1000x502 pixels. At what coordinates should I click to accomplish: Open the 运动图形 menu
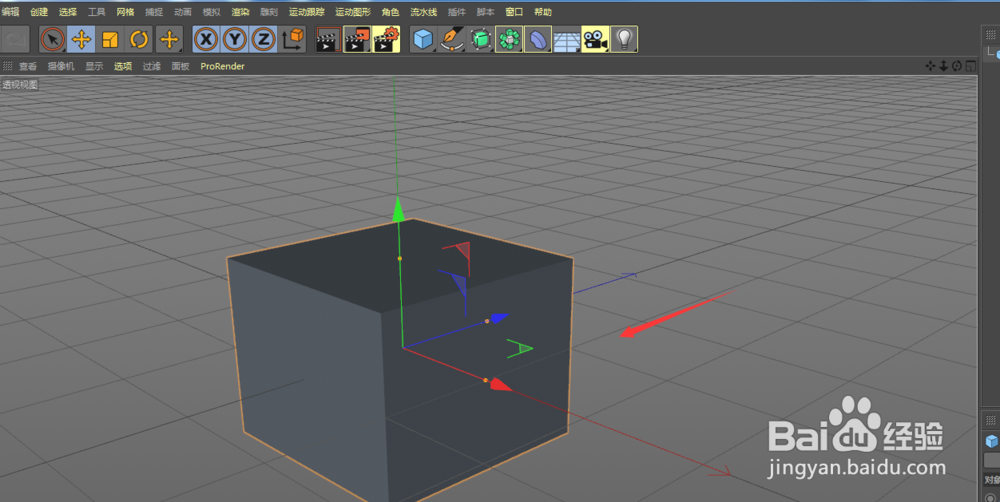point(353,12)
